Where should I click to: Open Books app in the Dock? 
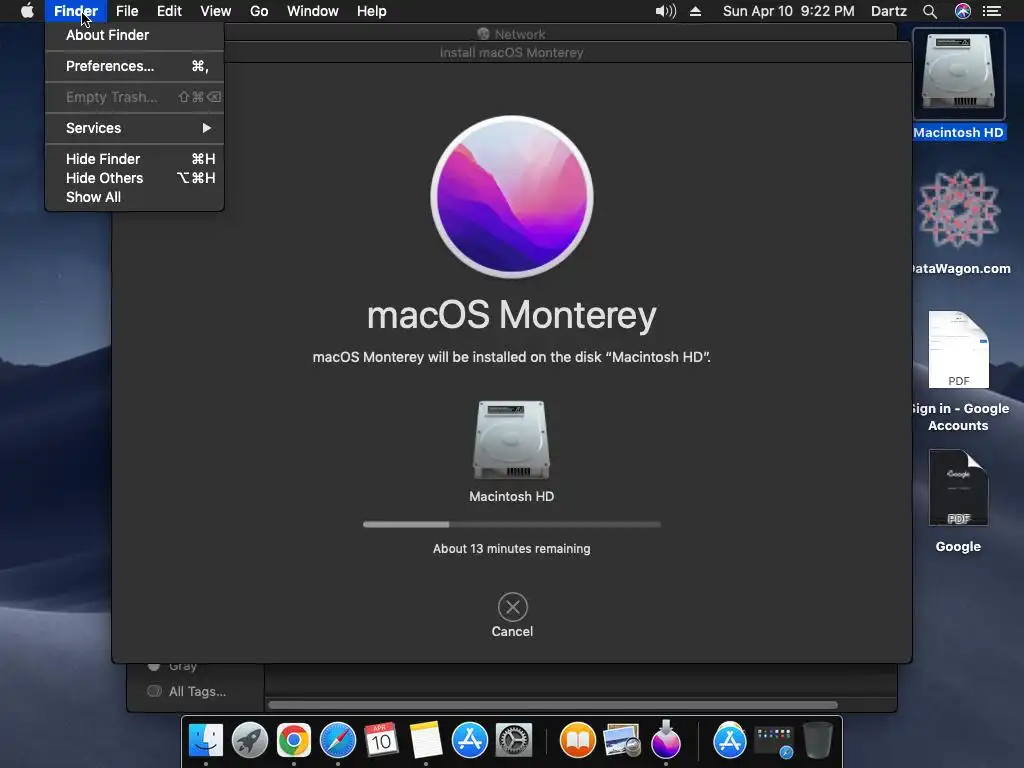tap(578, 741)
